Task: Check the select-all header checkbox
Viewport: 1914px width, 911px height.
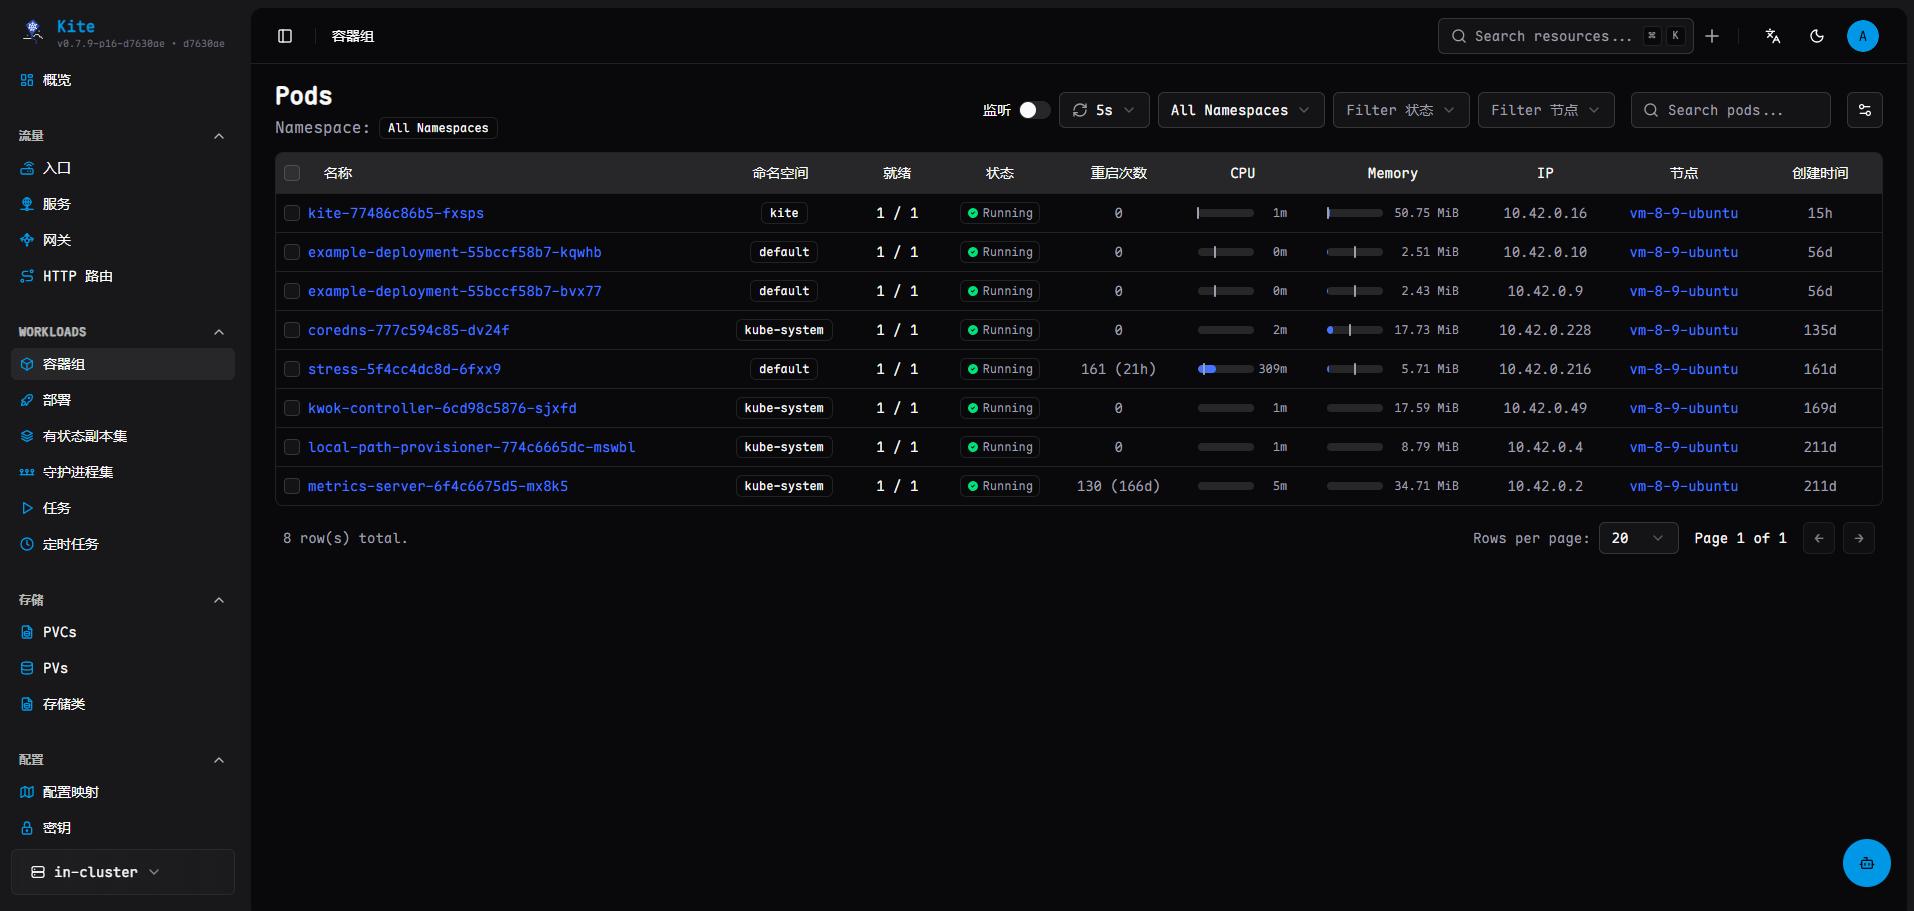Action: [x=292, y=173]
